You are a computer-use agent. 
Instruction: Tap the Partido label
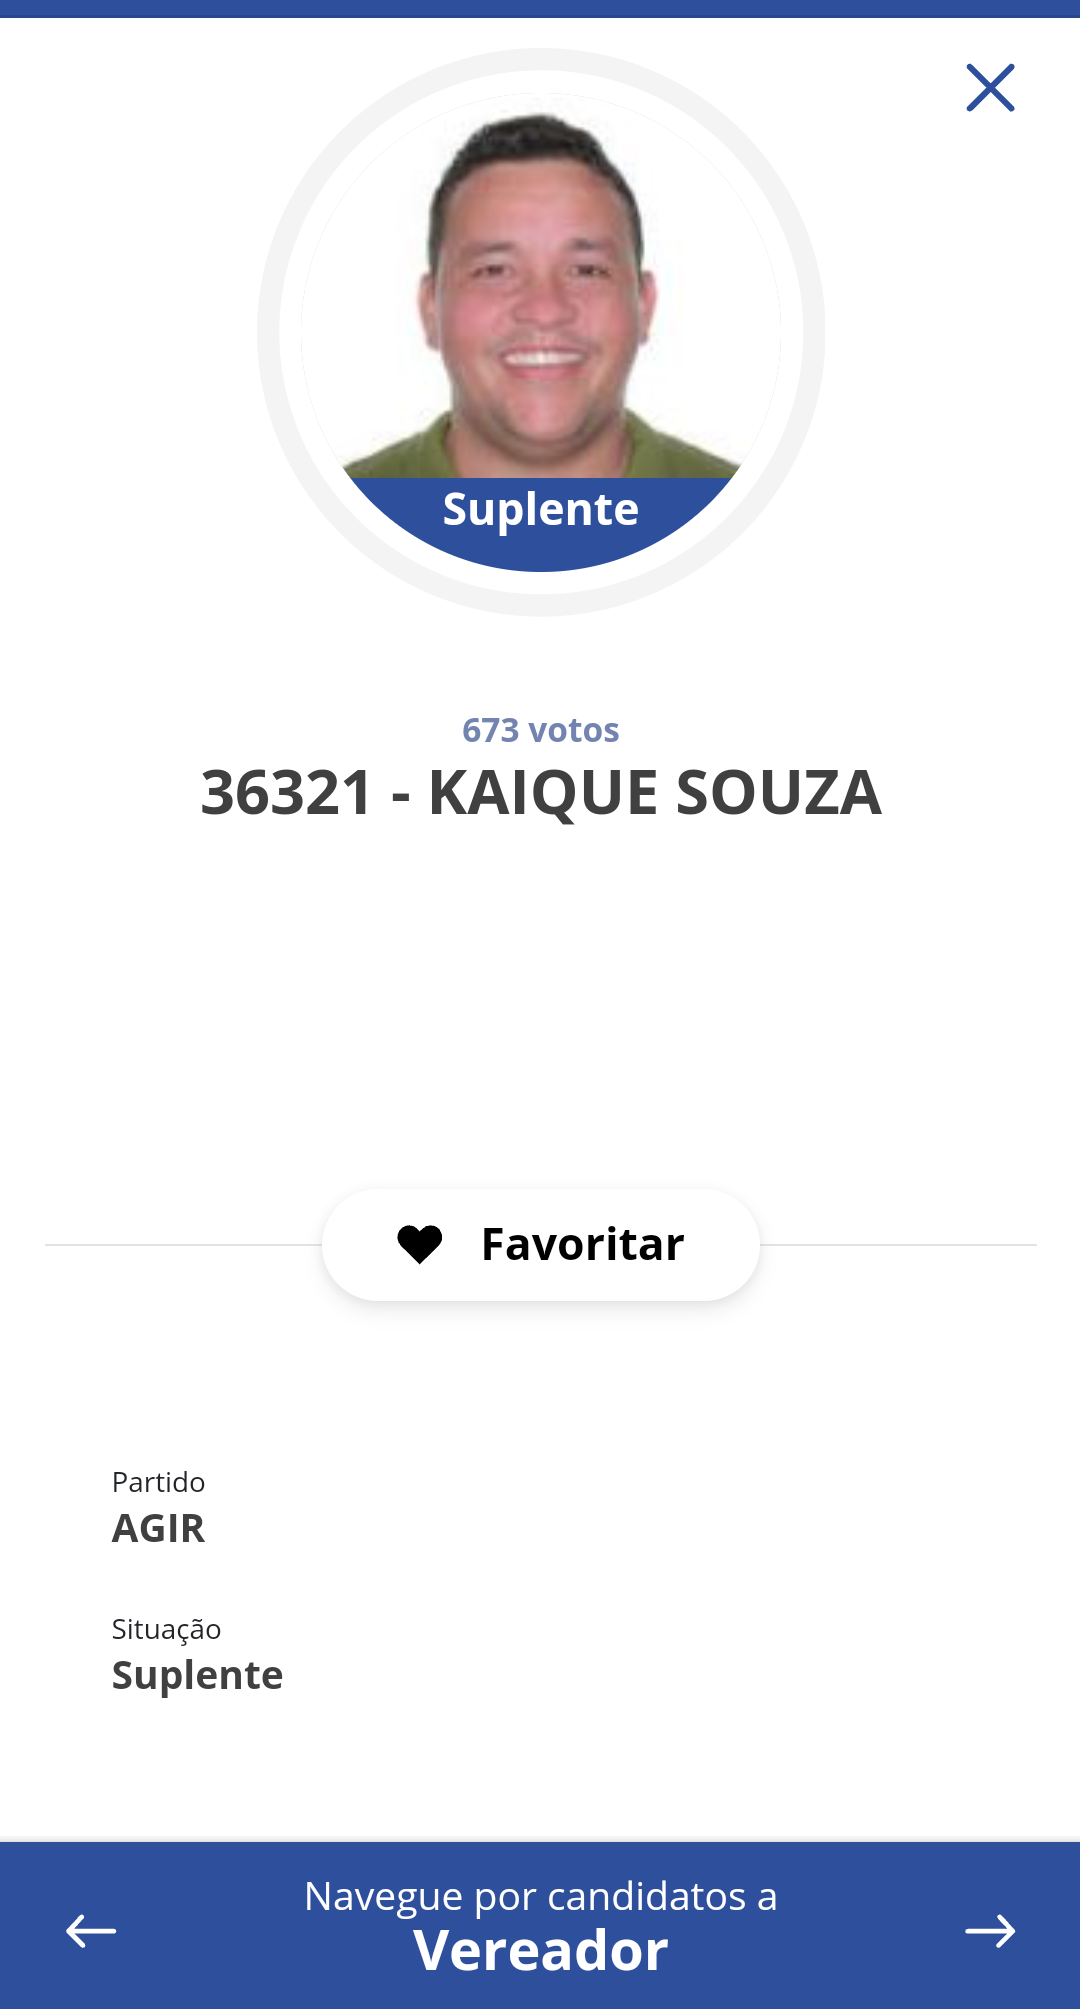(x=158, y=1482)
